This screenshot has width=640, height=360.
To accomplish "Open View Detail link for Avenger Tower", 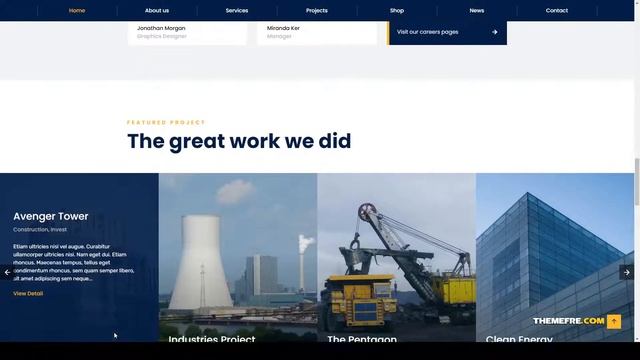I will 28,293.
